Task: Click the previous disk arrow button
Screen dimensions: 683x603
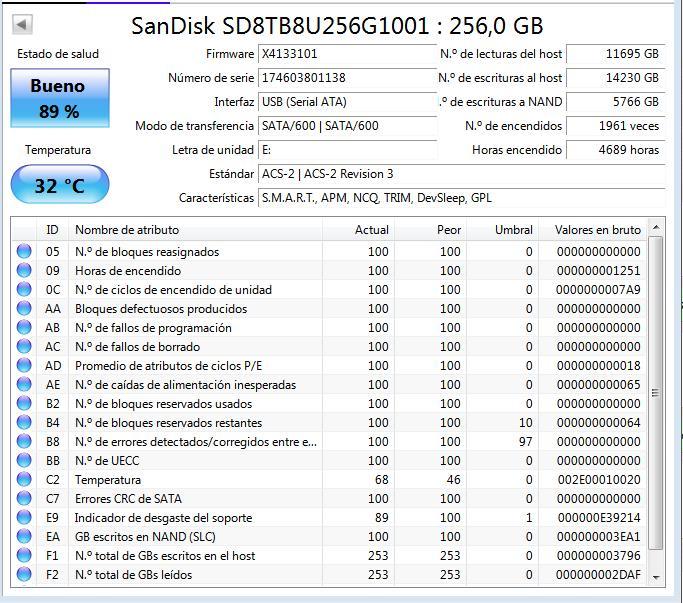Action: [22, 24]
